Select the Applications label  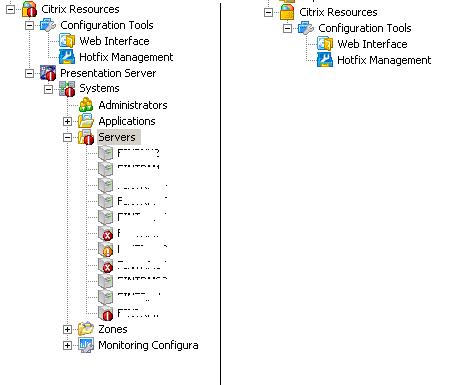[x=127, y=121]
